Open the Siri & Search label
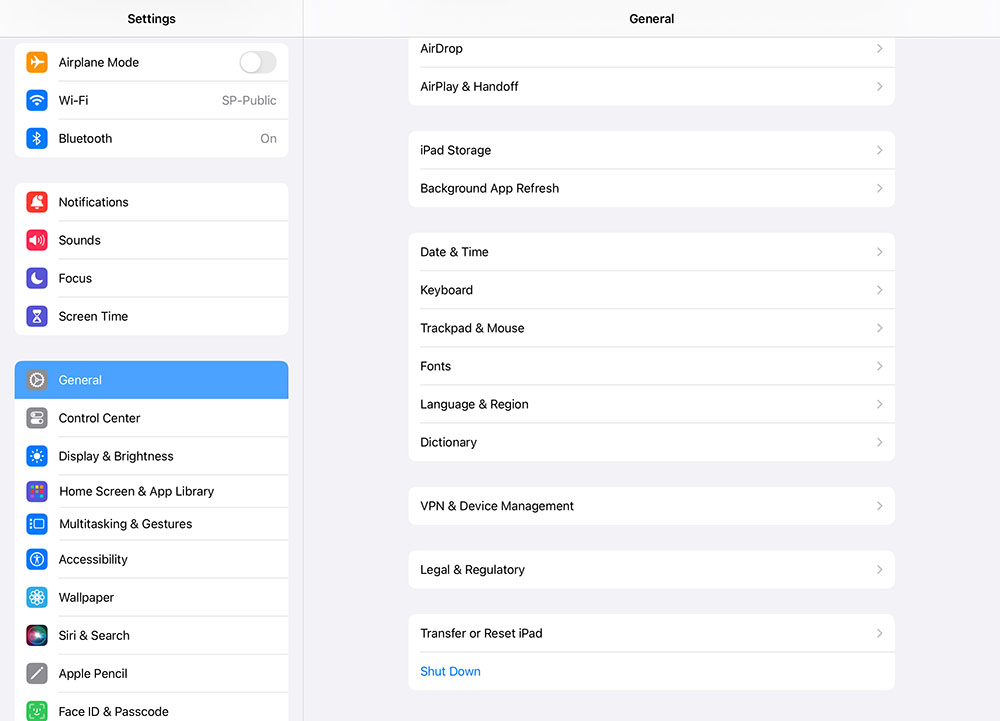Image resolution: width=1000 pixels, height=721 pixels. coord(94,636)
